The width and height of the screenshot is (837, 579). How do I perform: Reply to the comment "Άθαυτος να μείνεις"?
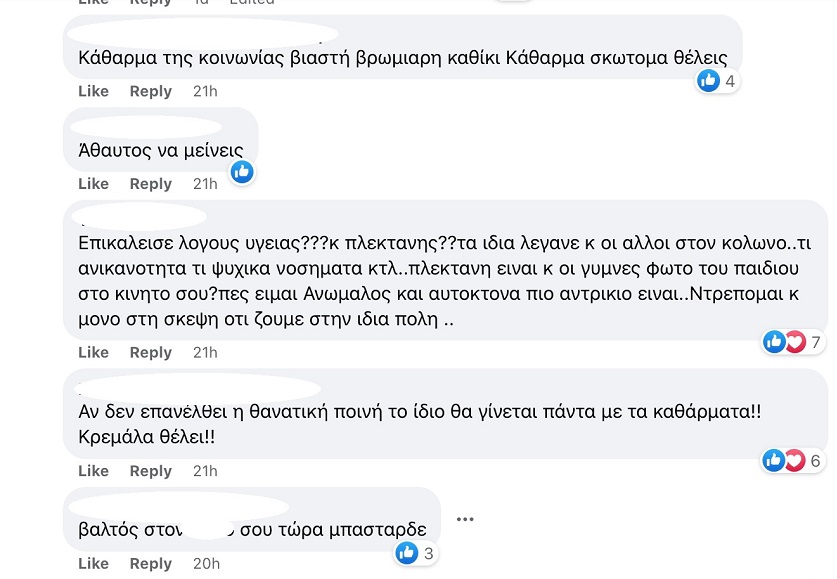tap(151, 184)
